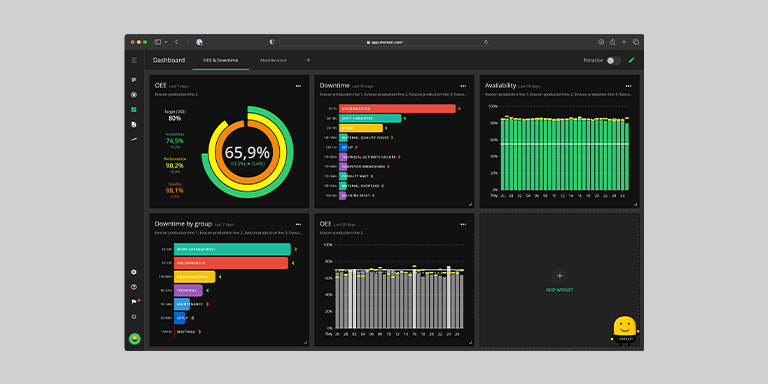Click the Target (OEE) 80% value

coord(174,118)
